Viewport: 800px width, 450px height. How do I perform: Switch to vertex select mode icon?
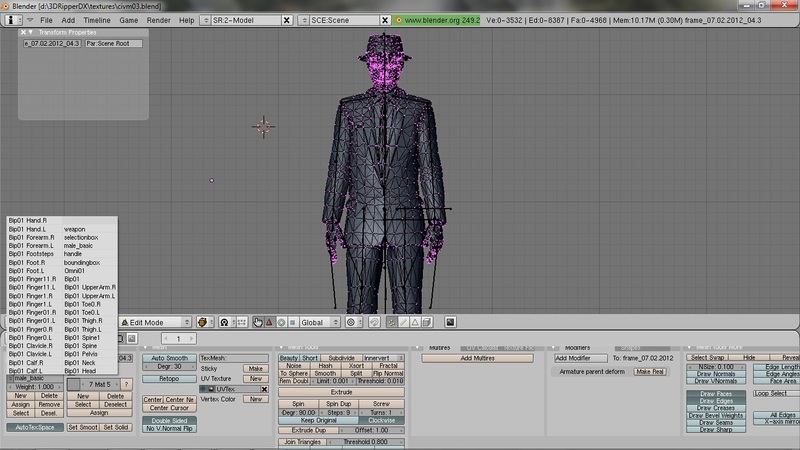coord(391,322)
